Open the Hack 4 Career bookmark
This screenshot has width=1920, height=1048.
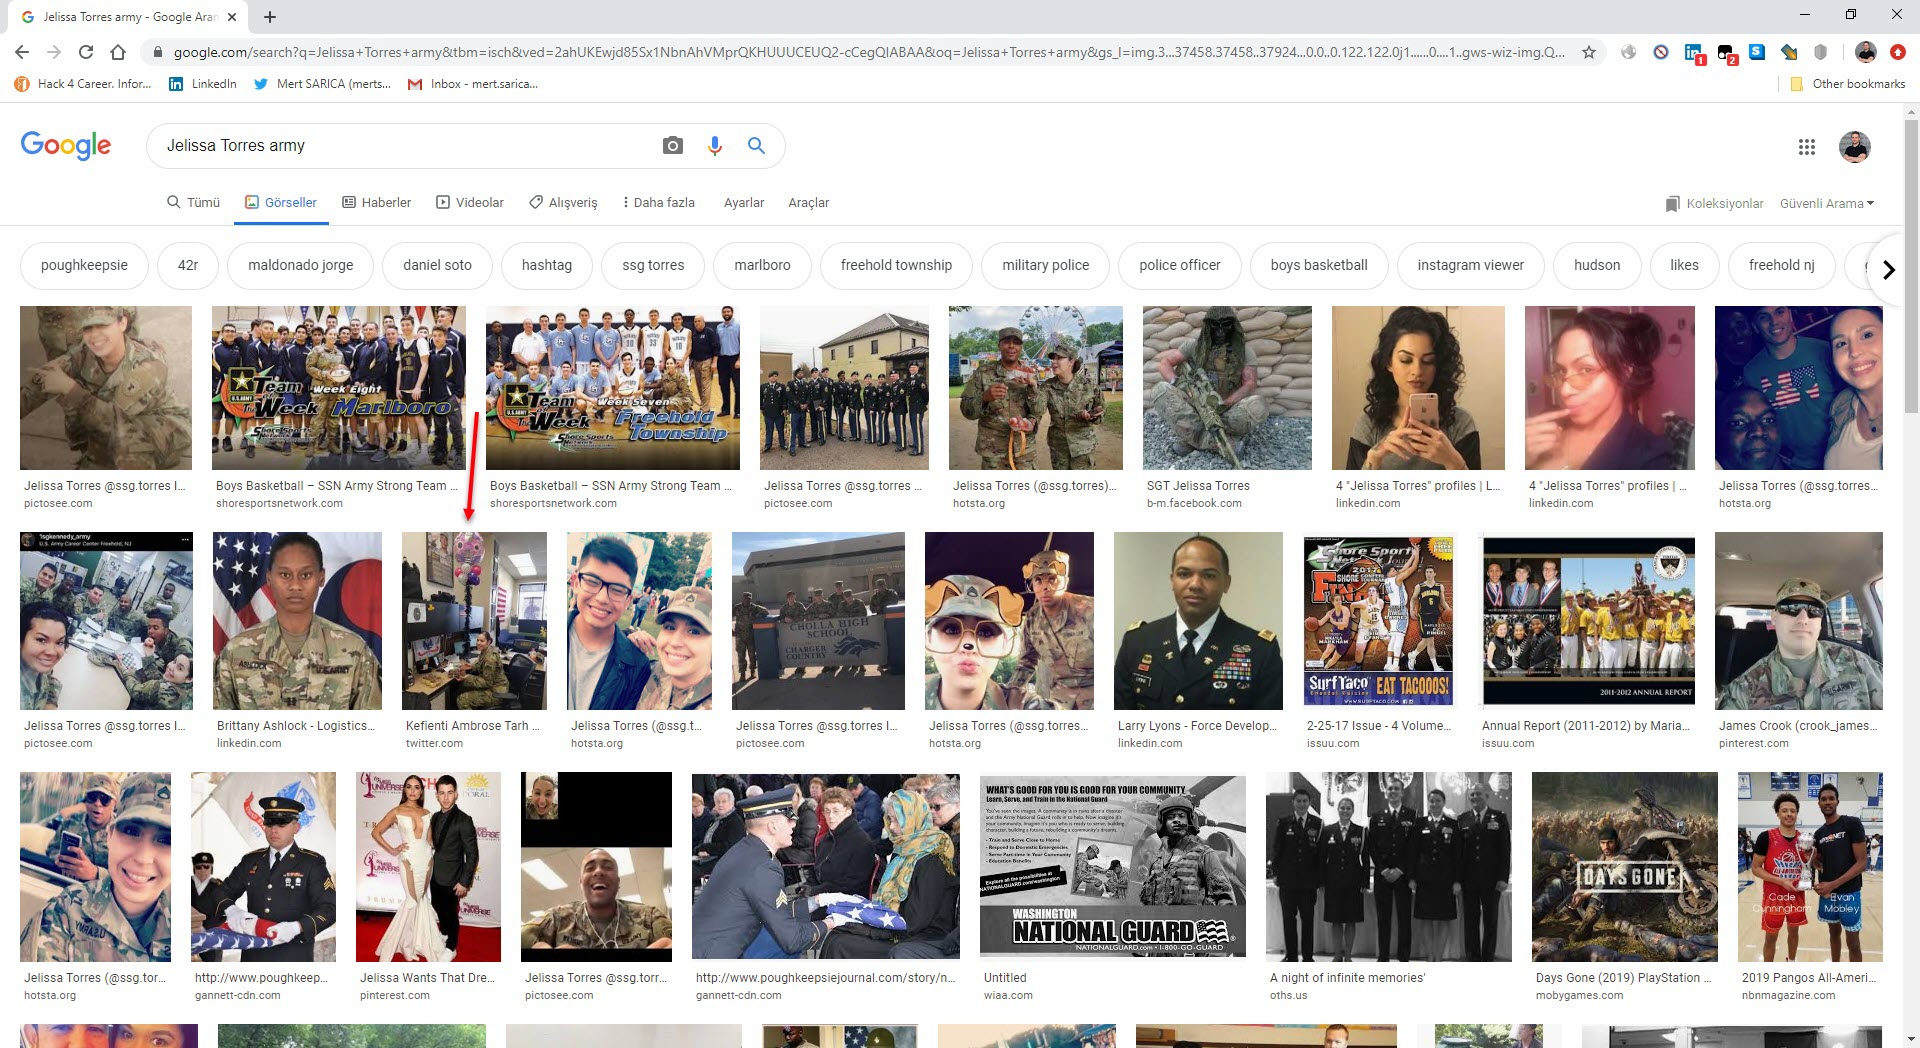tap(83, 84)
